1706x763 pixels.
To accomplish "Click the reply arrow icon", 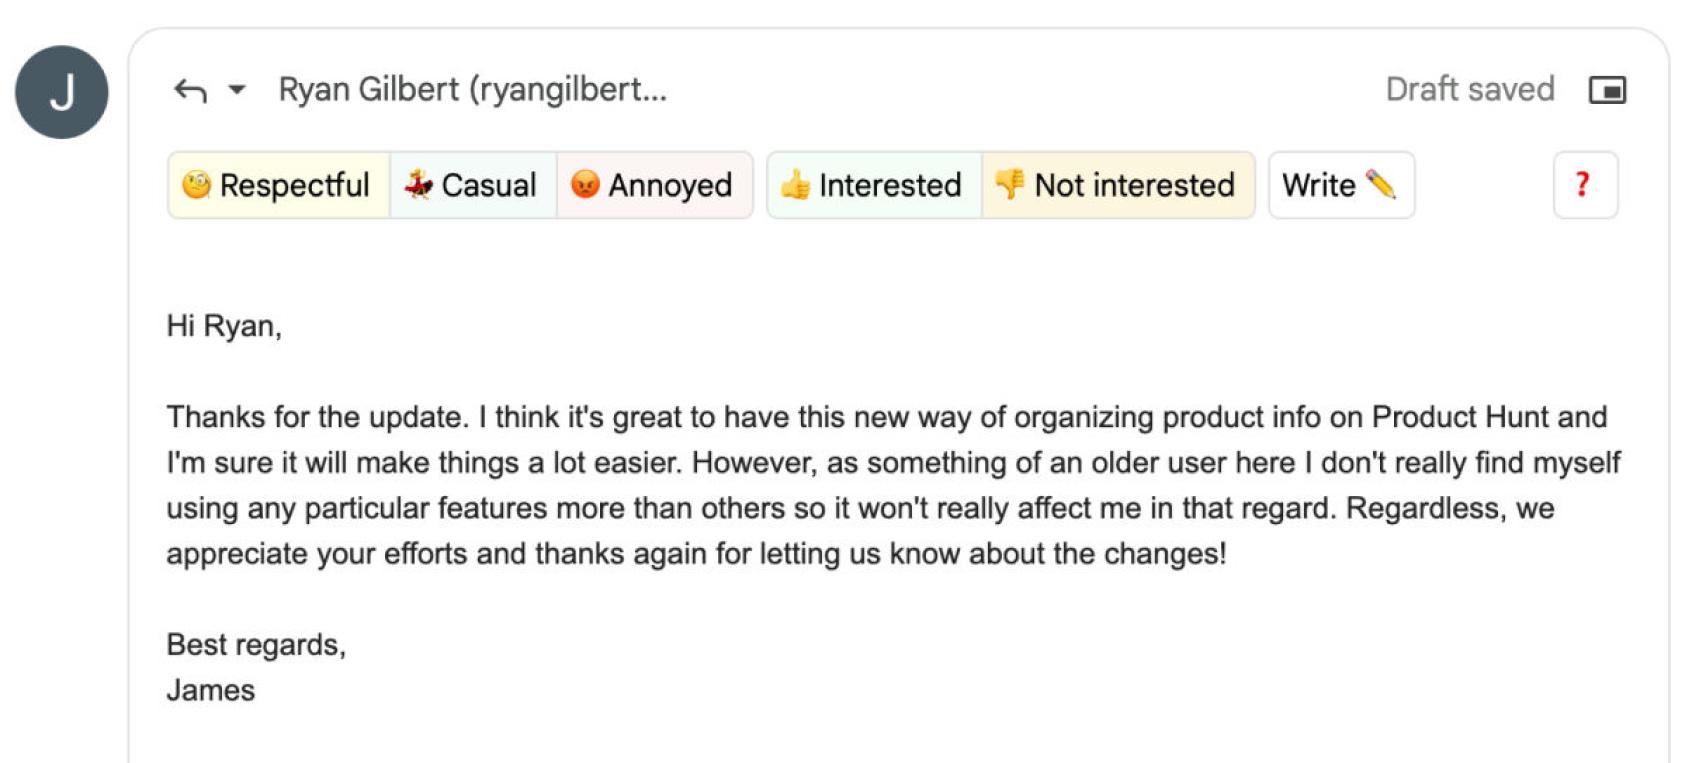I will click(190, 91).
